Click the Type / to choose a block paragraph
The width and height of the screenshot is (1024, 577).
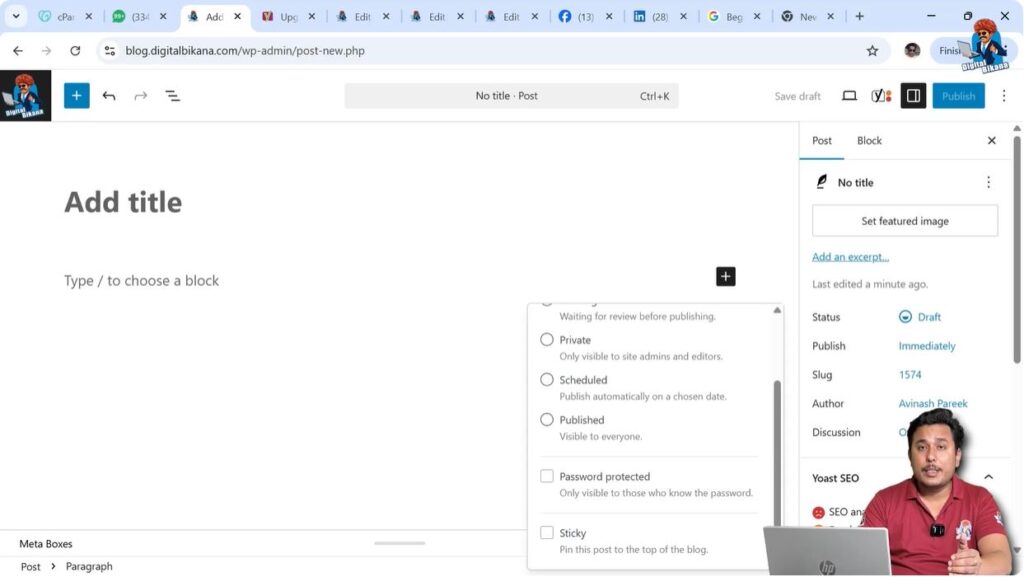(142, 281)
